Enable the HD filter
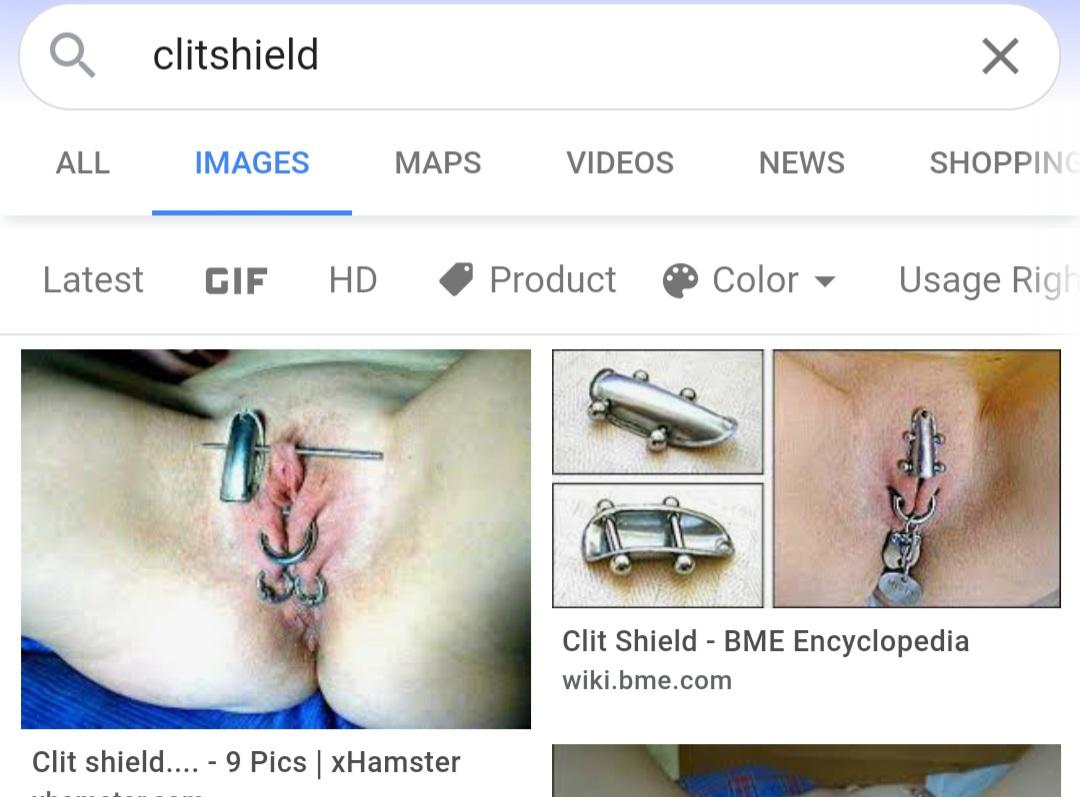The image size is (1080, 797). [353, 280]
